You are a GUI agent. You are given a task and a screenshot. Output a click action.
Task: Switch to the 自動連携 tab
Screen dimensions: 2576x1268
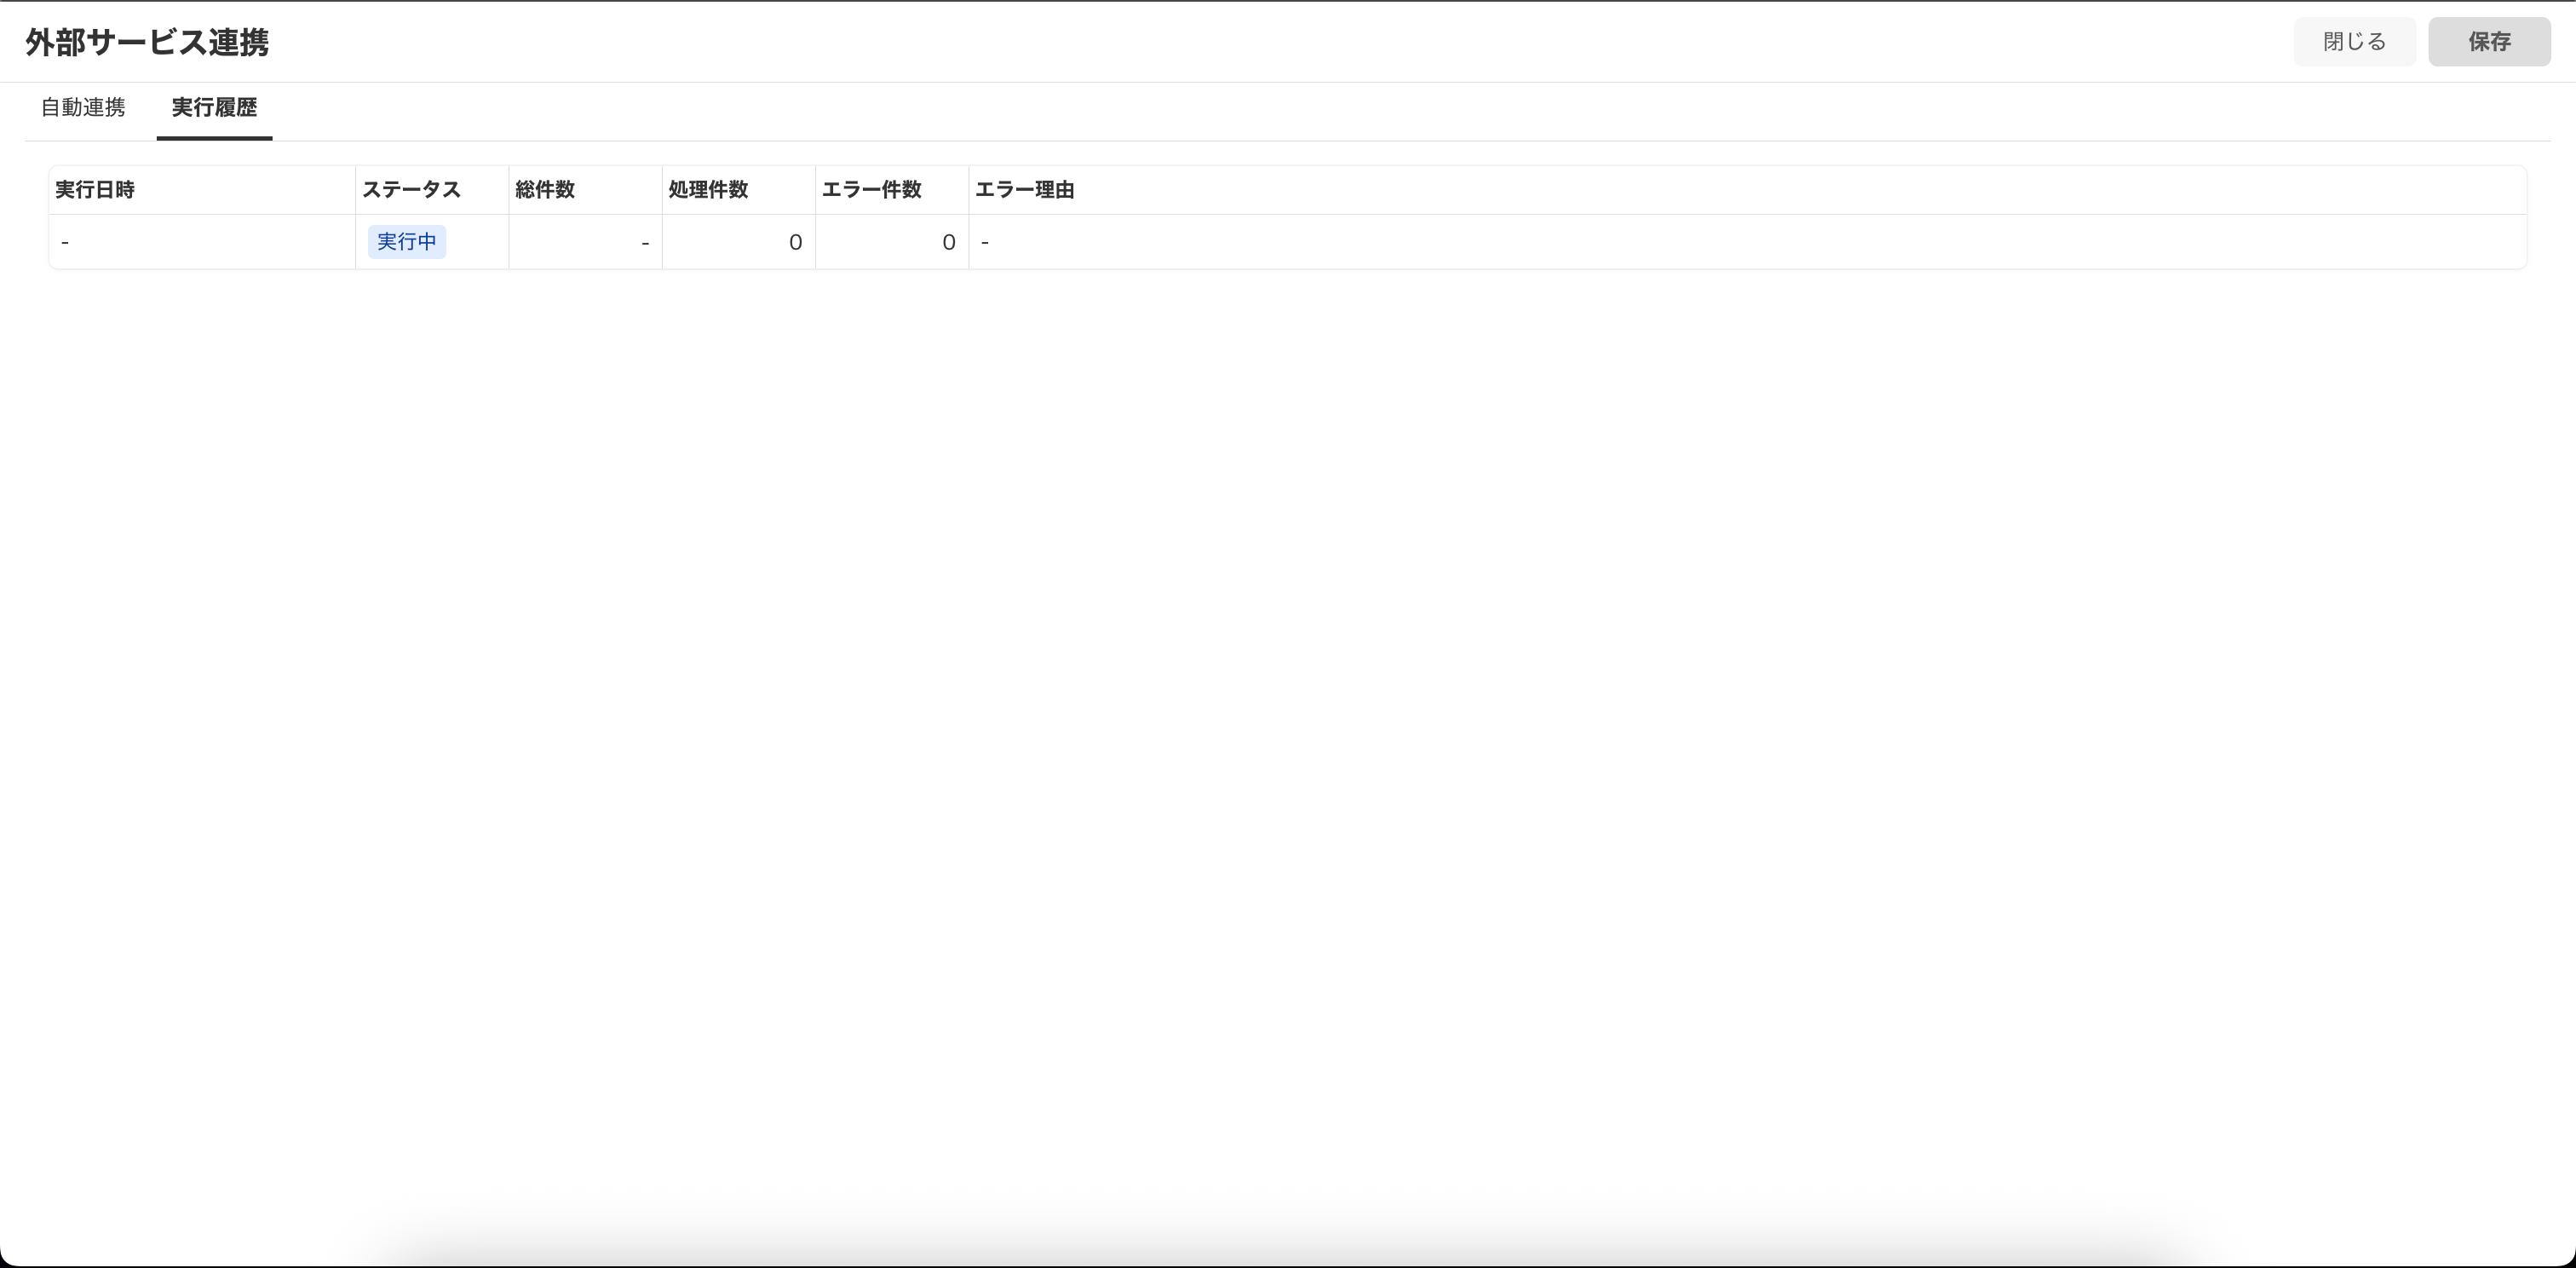click(x=83, y=107)
